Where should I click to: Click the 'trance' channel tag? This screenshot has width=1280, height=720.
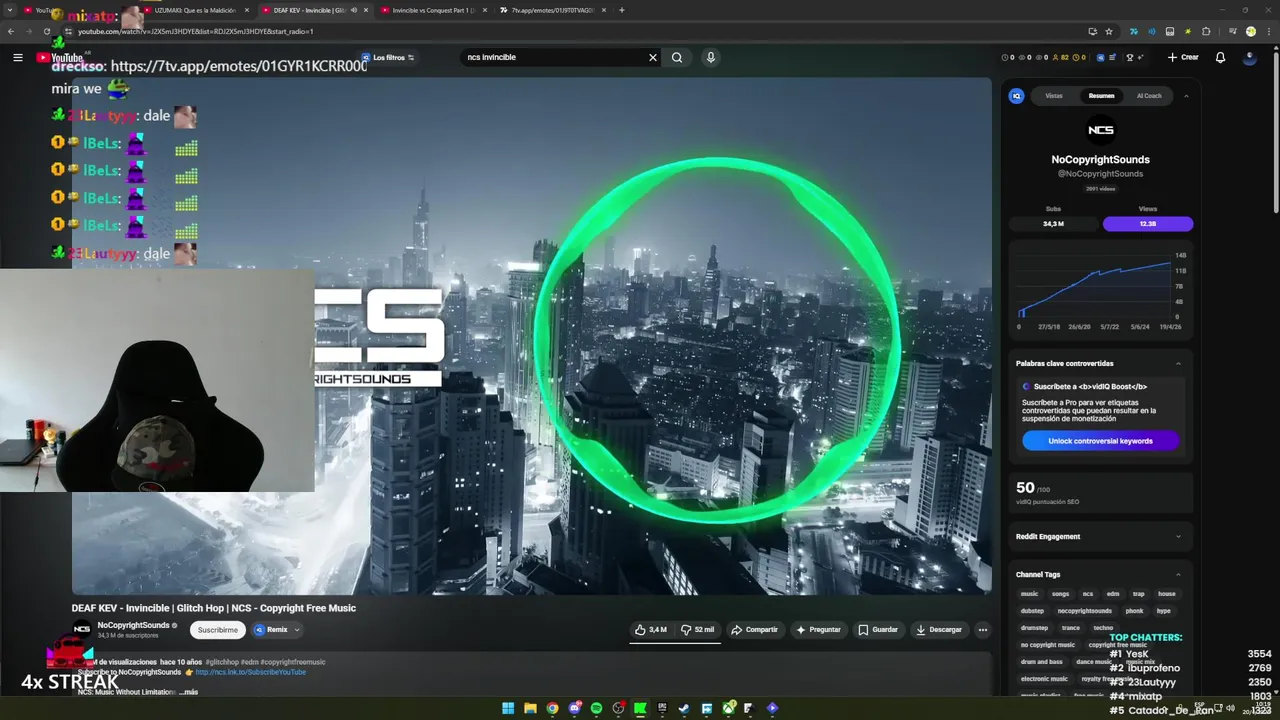click(1071, 628)
